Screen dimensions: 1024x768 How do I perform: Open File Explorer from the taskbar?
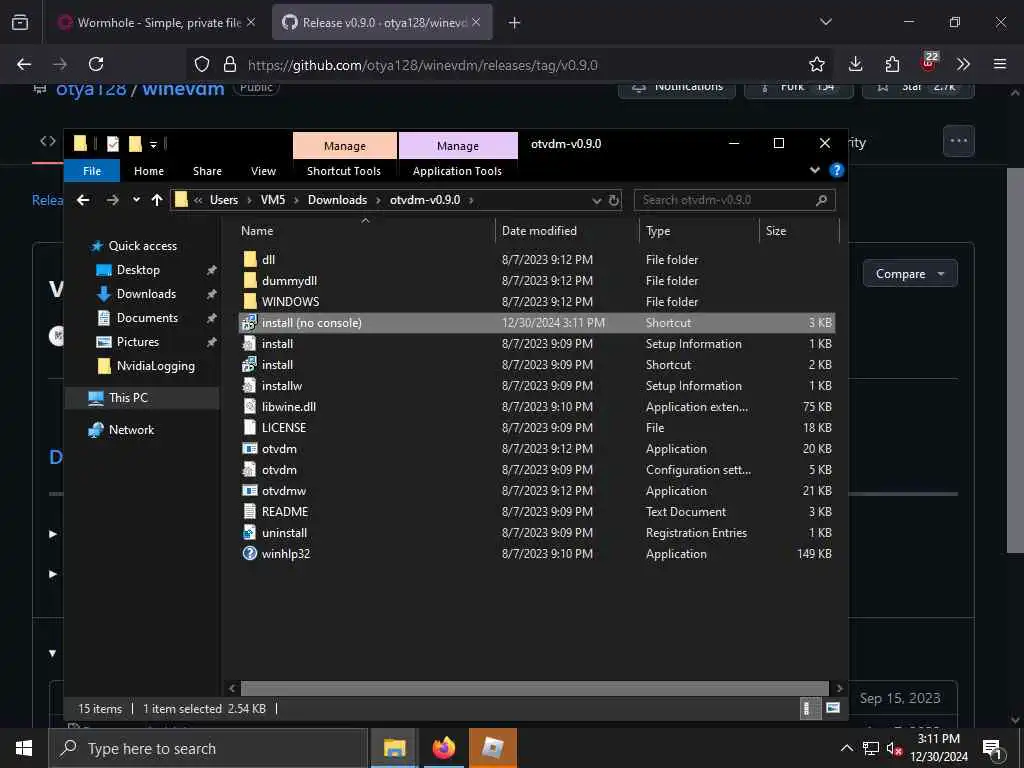(x=394, y=748)
